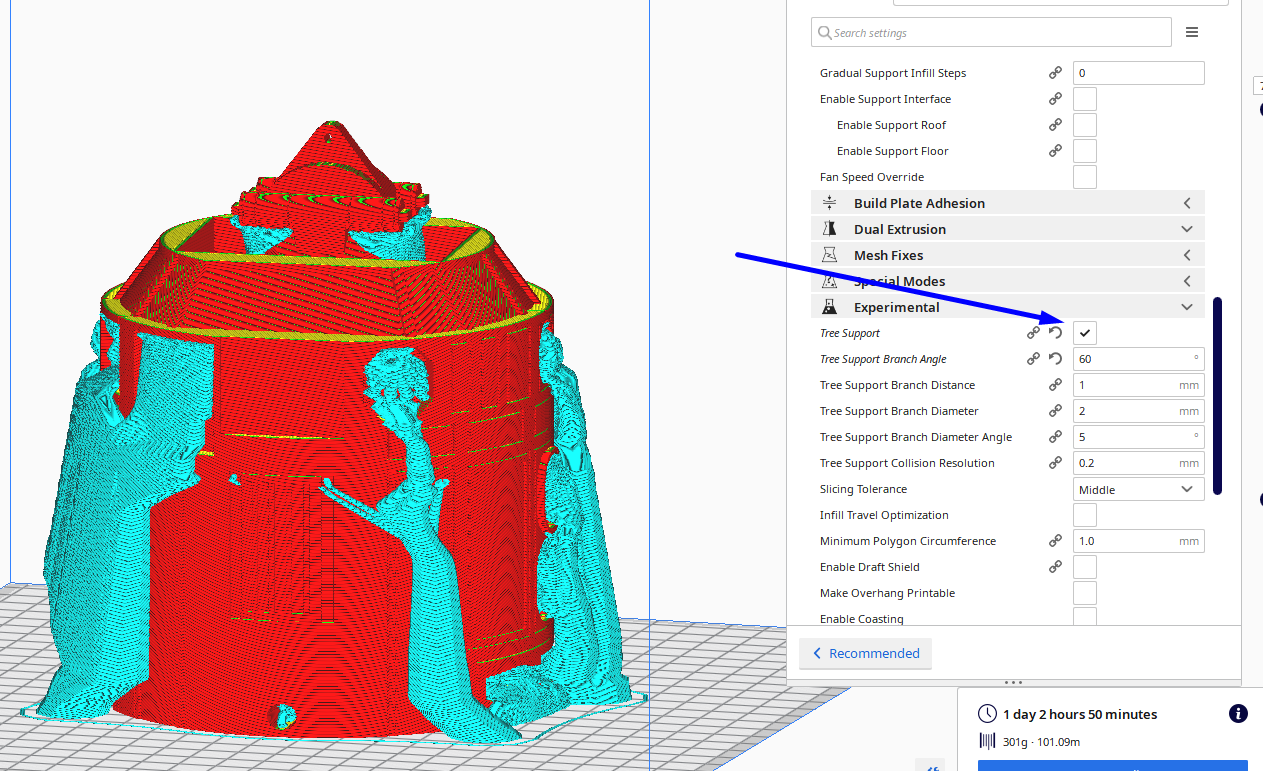Open print info icon next to time estimate

pos(1237,714)
